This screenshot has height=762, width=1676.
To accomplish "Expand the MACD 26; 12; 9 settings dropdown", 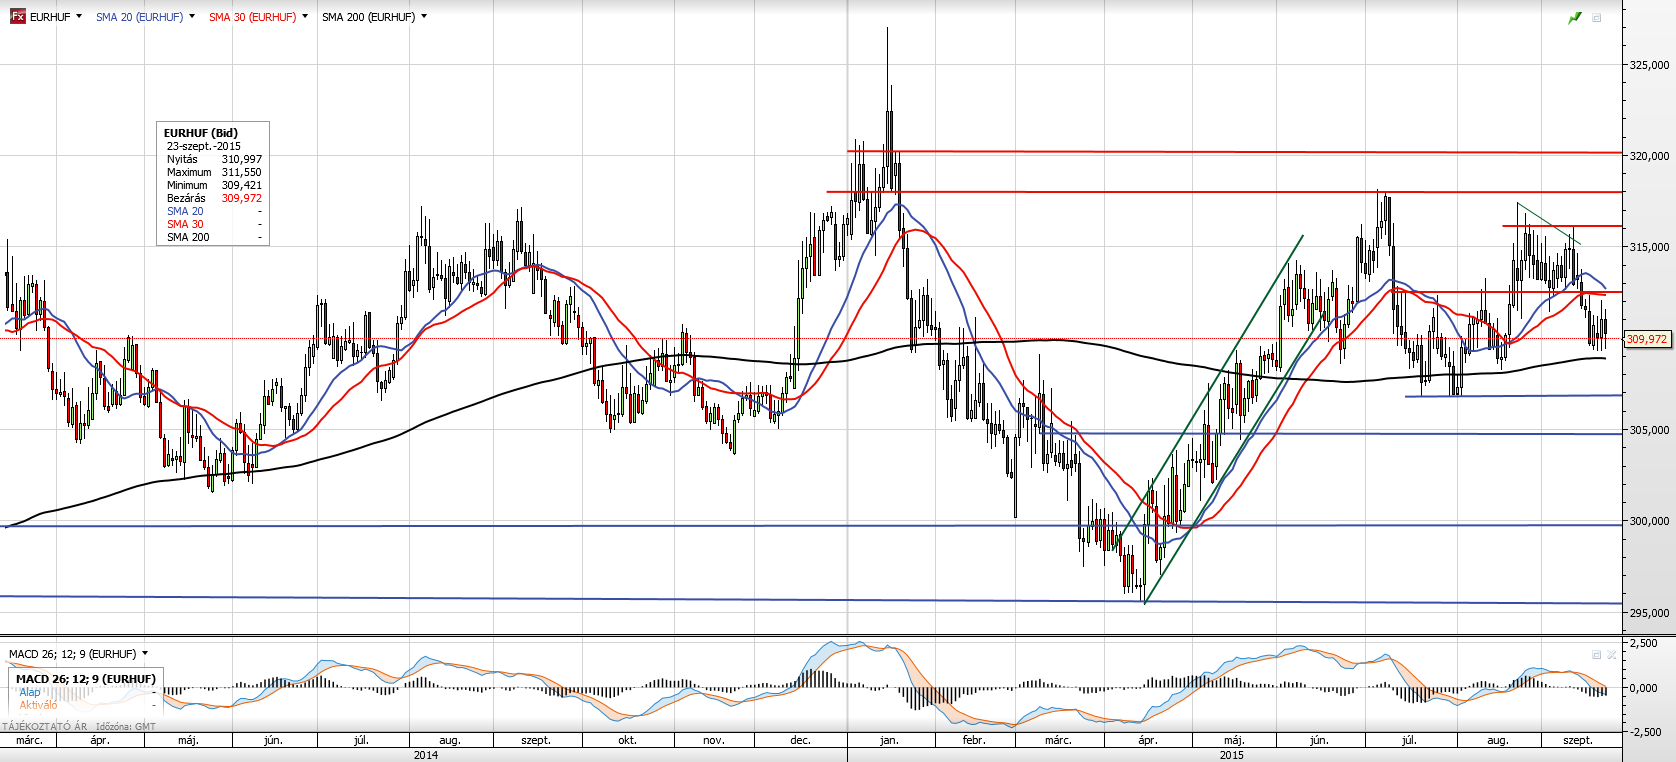I will point(145,654).
